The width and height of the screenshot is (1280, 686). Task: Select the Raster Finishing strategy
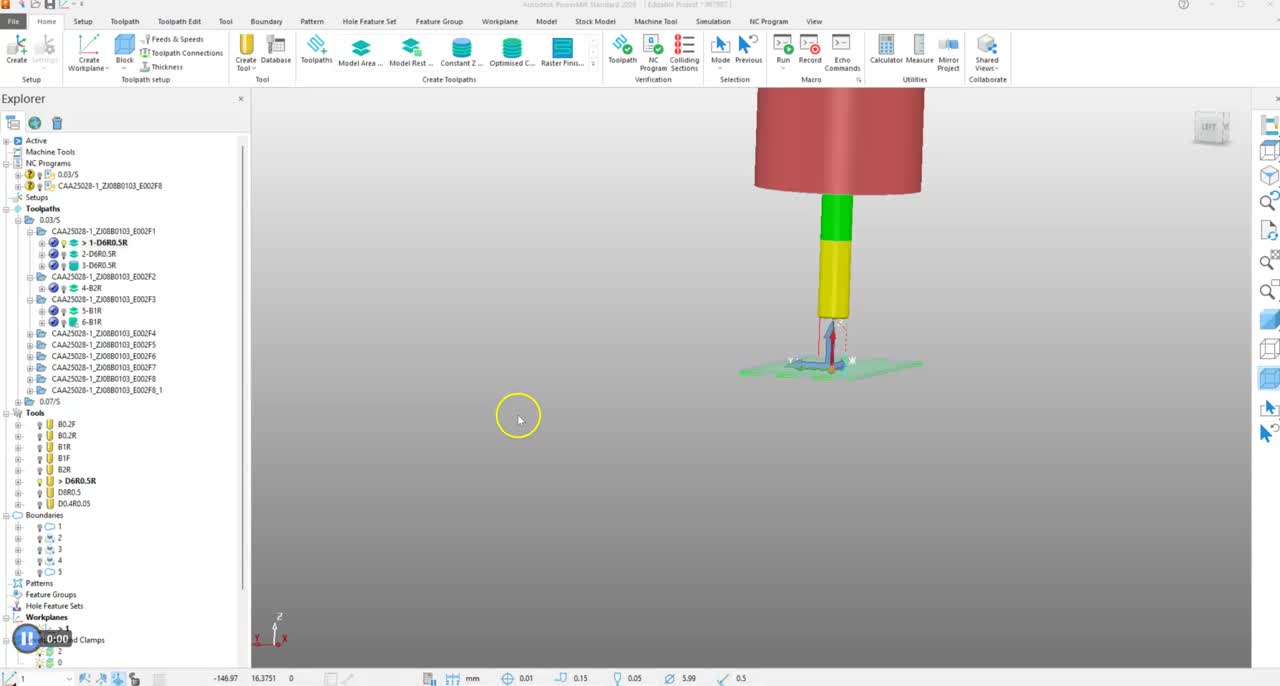(x=562, y=52)
